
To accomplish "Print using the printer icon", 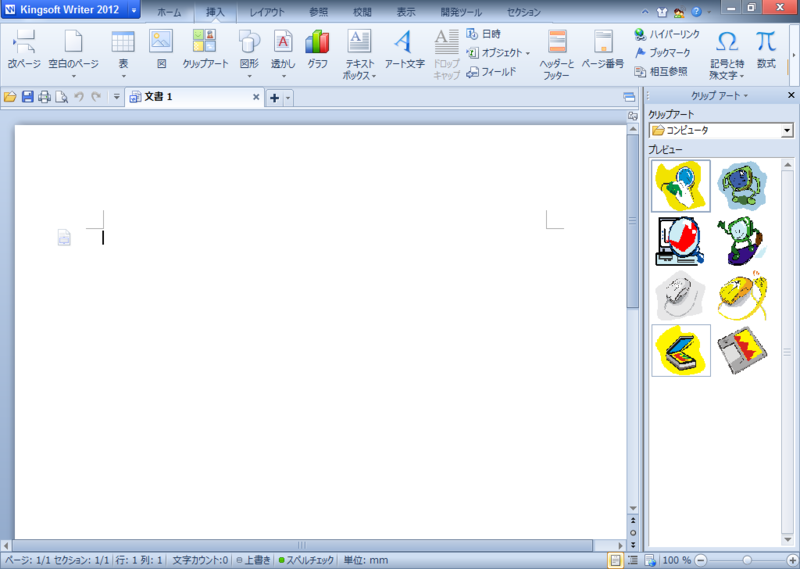I will (x=44, y=97).
